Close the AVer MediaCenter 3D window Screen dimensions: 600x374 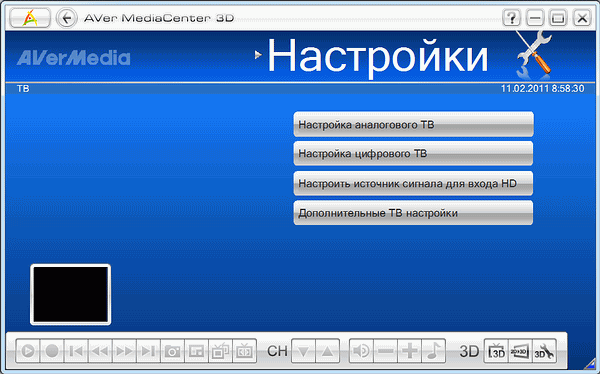(x=582, y=18)
